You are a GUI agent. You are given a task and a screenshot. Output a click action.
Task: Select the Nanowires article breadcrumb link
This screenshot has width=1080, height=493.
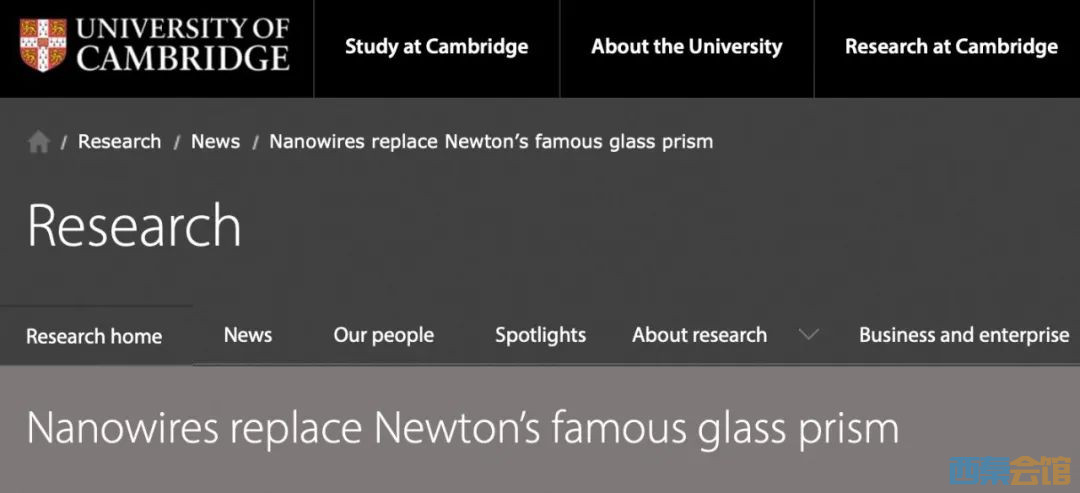(491, 141)
